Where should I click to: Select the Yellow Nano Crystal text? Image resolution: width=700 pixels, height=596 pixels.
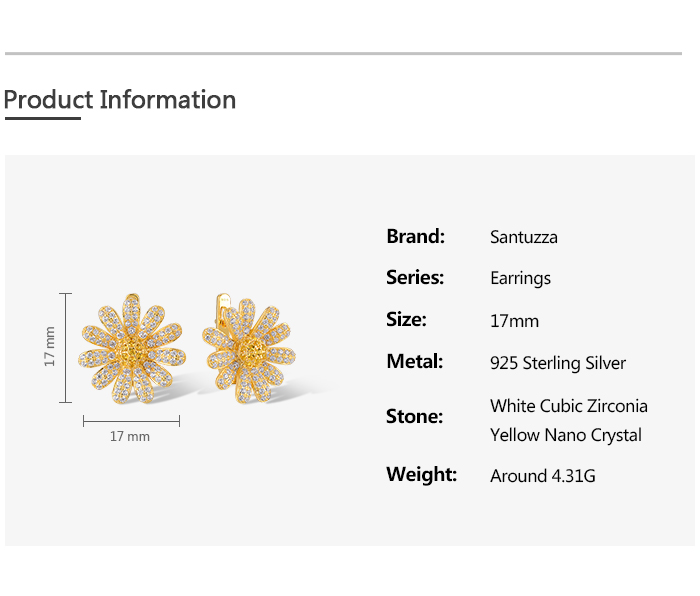566,435
